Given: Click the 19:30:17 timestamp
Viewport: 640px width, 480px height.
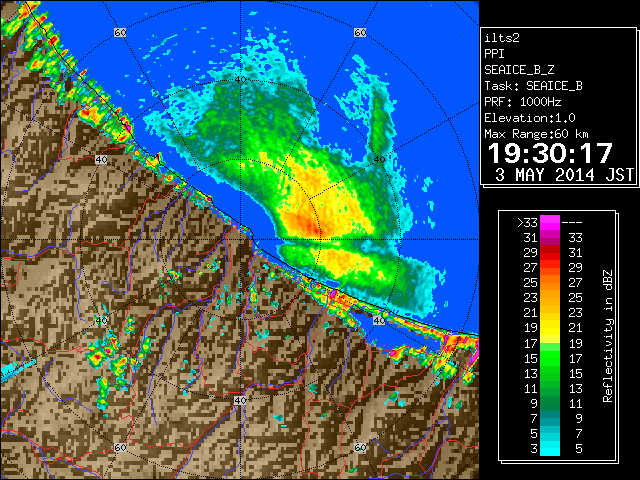Looking at the screenshot, I should [x=550, y=153].
